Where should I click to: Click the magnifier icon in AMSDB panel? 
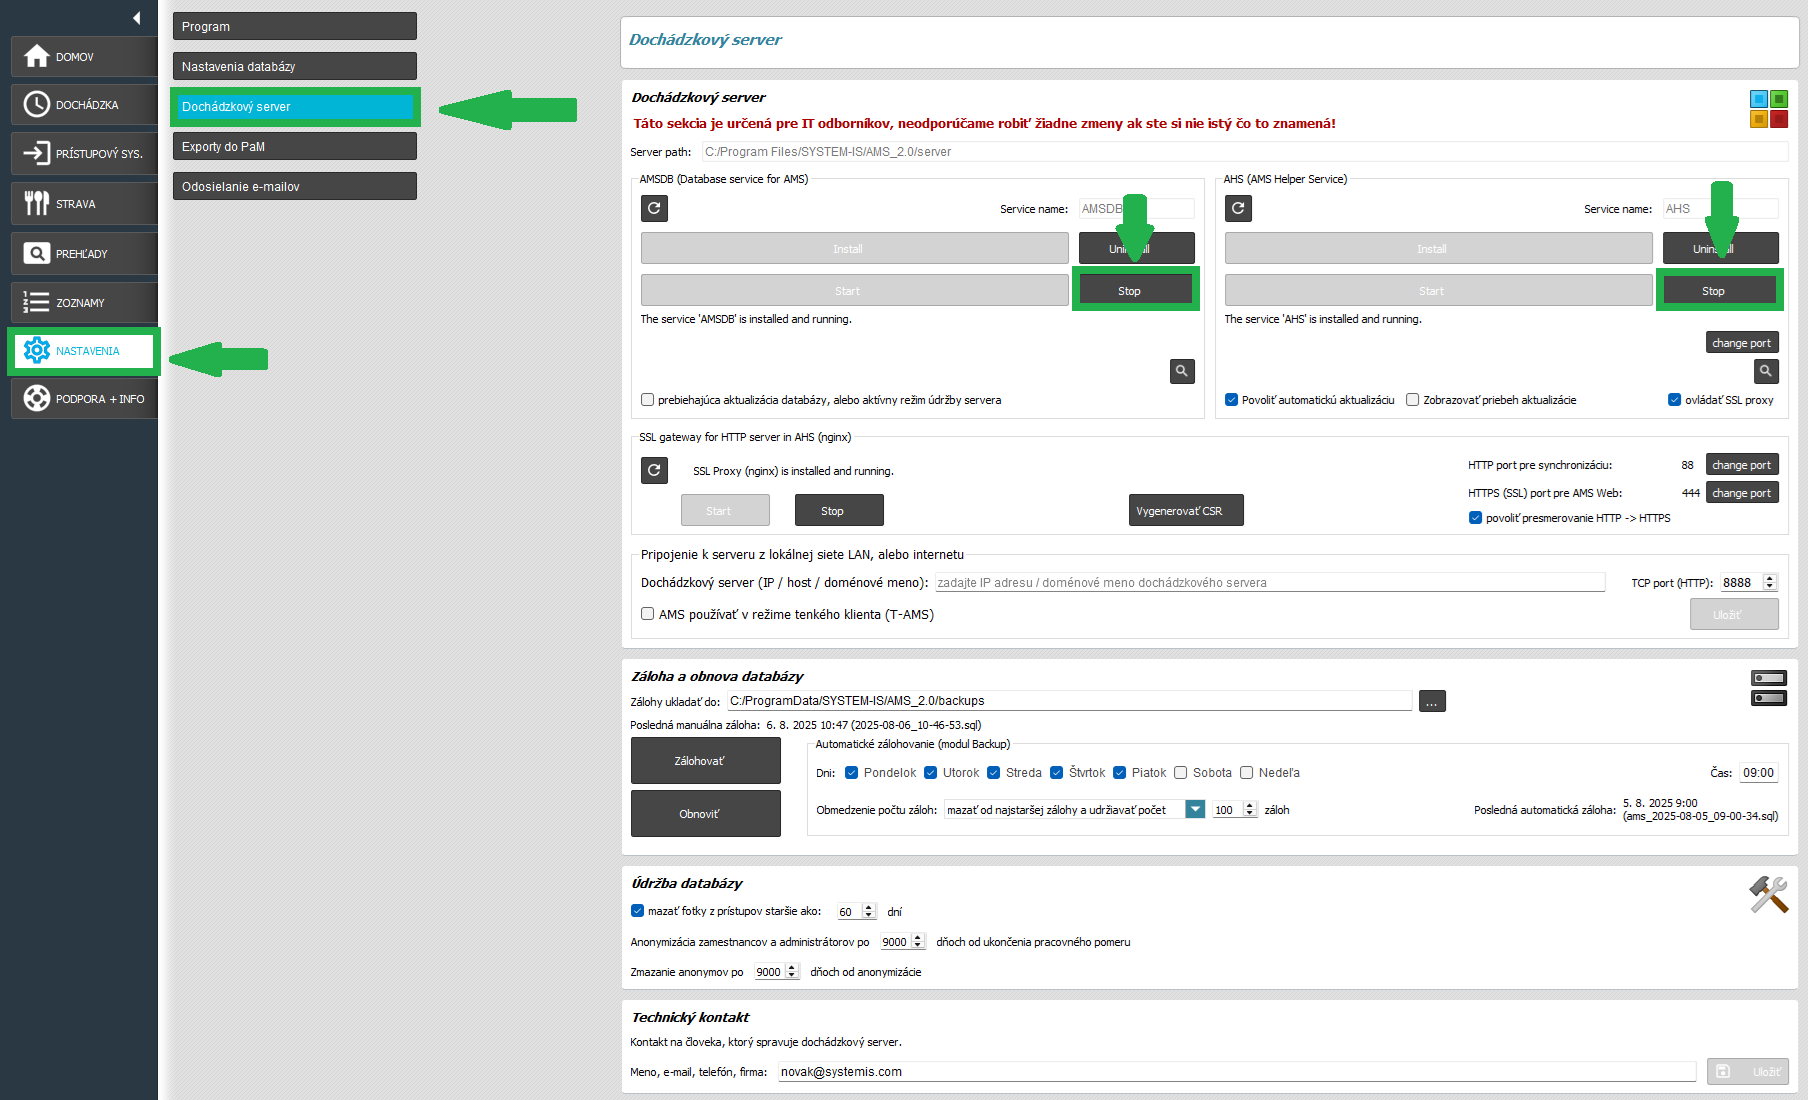click(1182, 371)
